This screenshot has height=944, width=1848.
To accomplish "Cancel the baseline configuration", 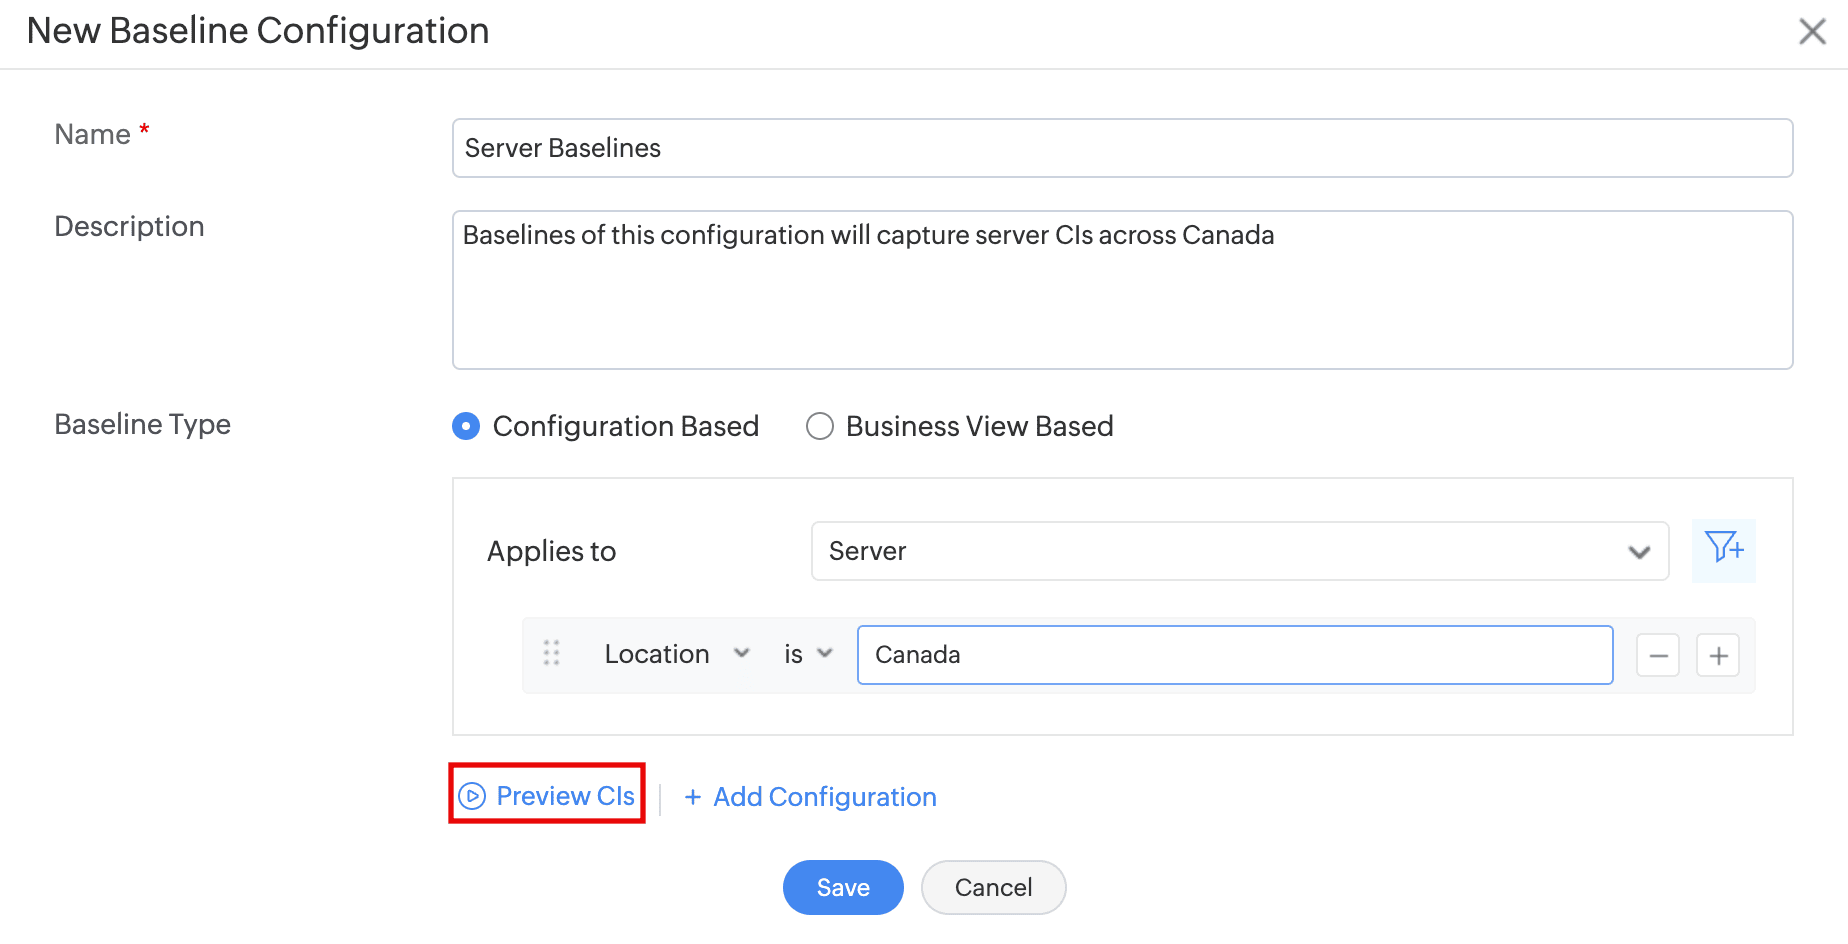I will (x=993, y=887).
